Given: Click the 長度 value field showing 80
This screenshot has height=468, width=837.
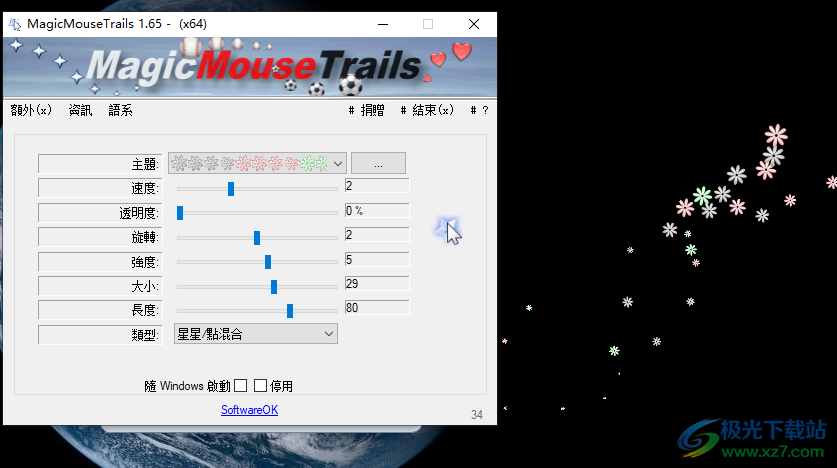Looking at the screenshot, I should pyautogui.click(x=377, y=308).
